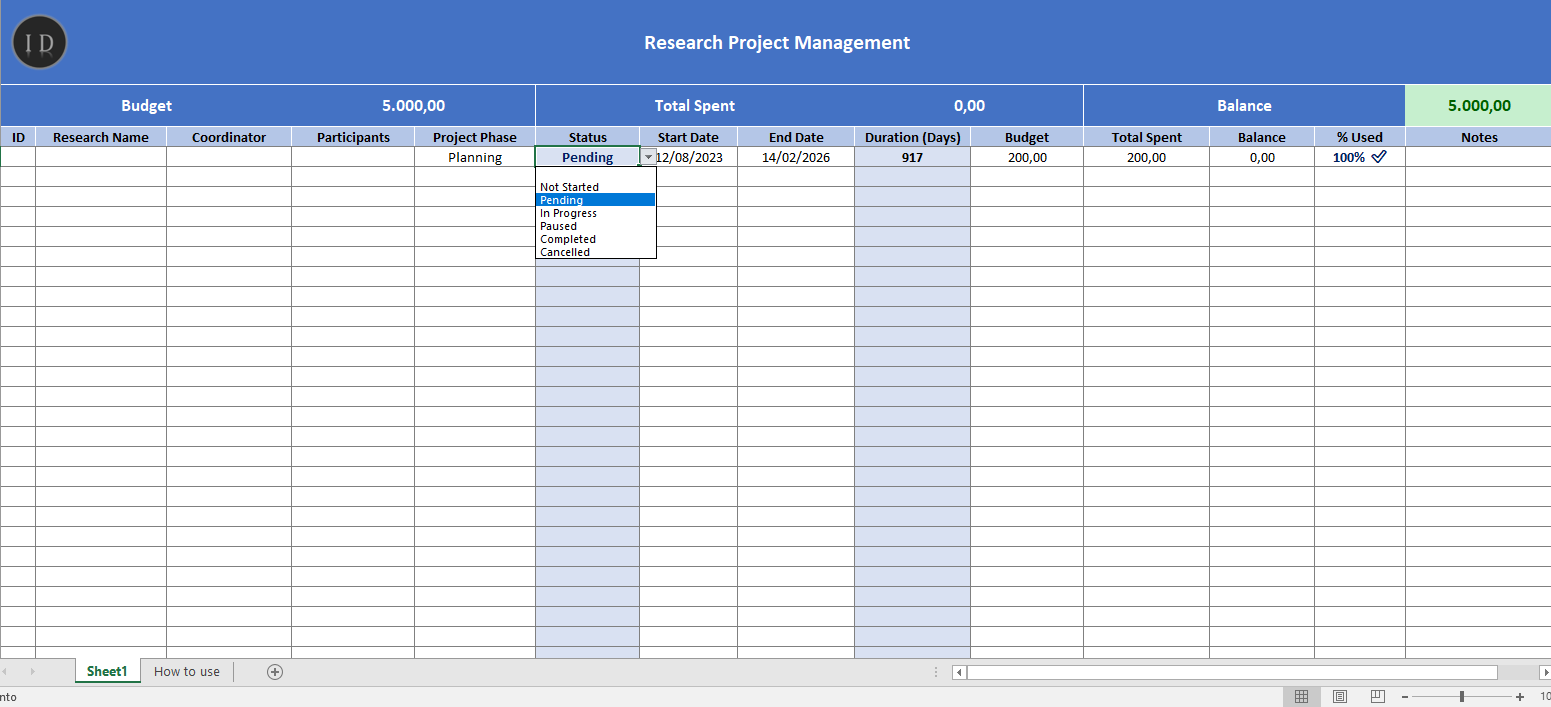Click the 'Notes' column header
The width and height of the screenshot is (1551, 707).
pos(1479,137)
